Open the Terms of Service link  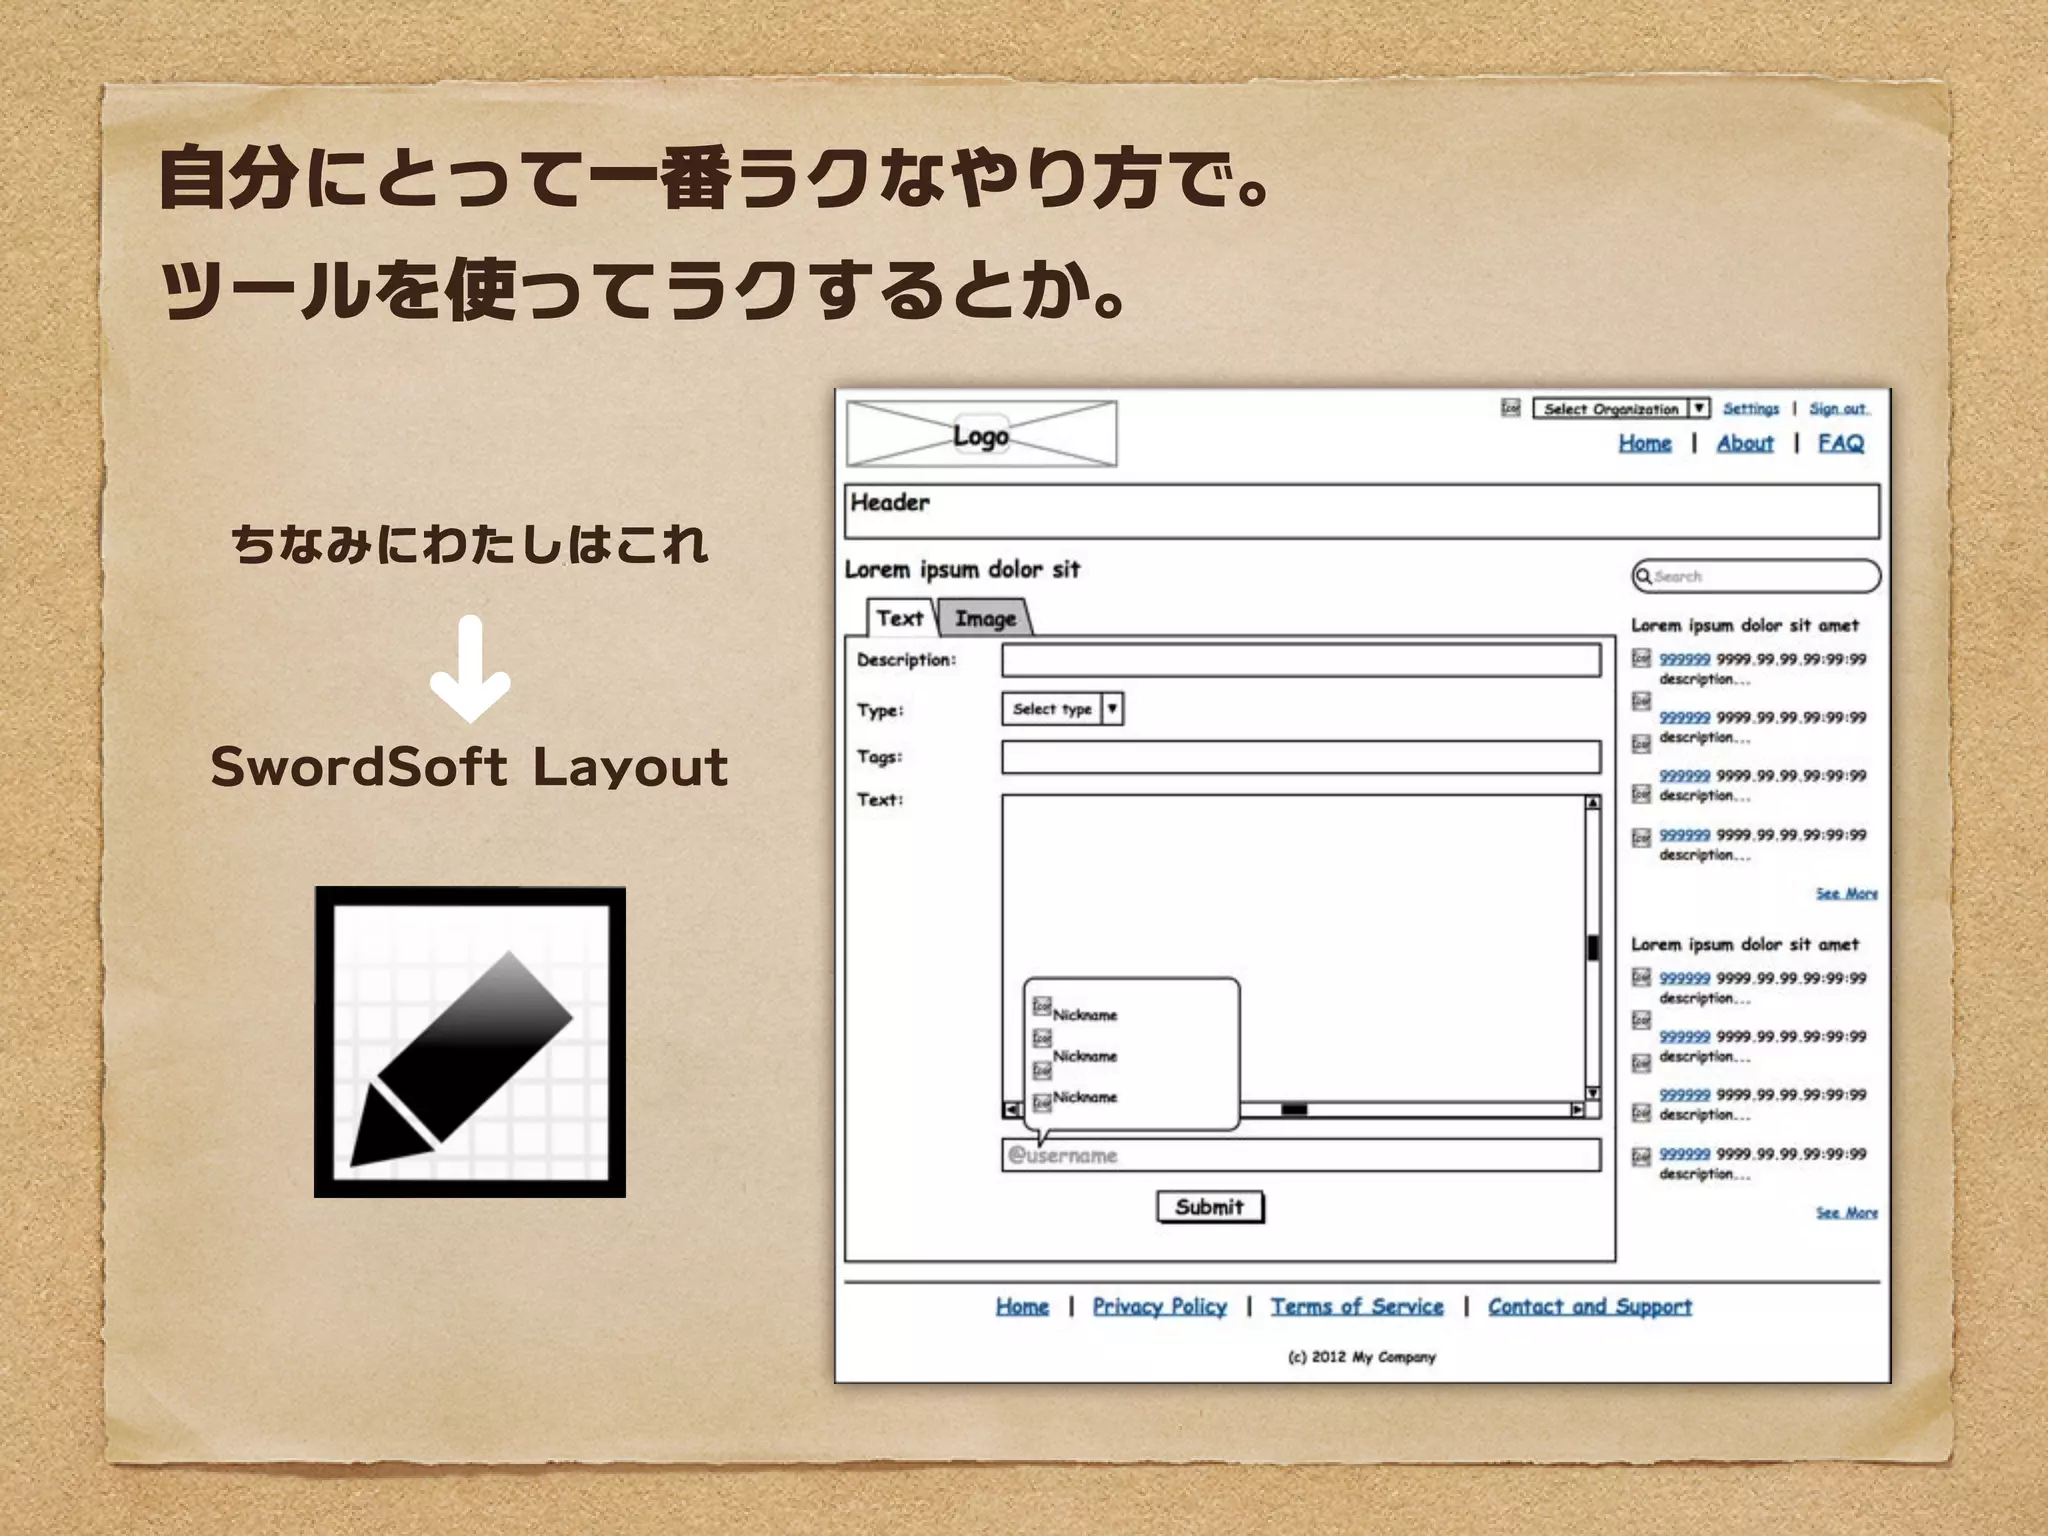pos(1357,1306)
